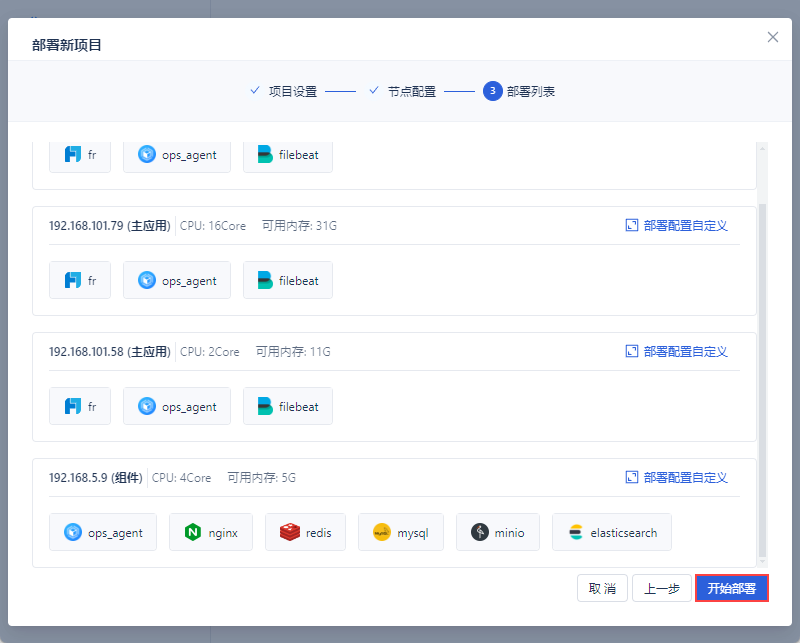Viewport: 800px width, 643px height.
Task: Click the scrollbar up arrow
Action: (762, 148)
